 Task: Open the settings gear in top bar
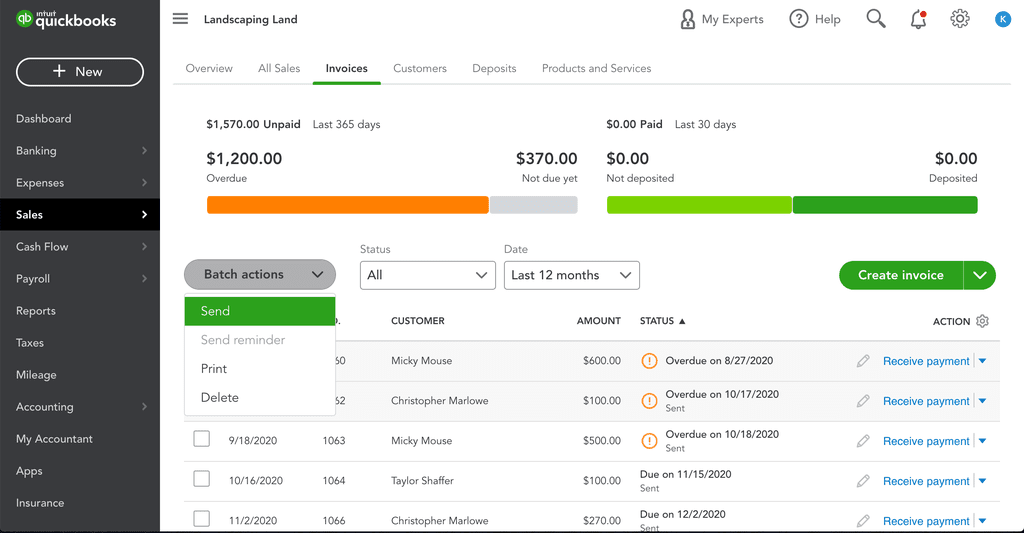[x=959, y=19]
